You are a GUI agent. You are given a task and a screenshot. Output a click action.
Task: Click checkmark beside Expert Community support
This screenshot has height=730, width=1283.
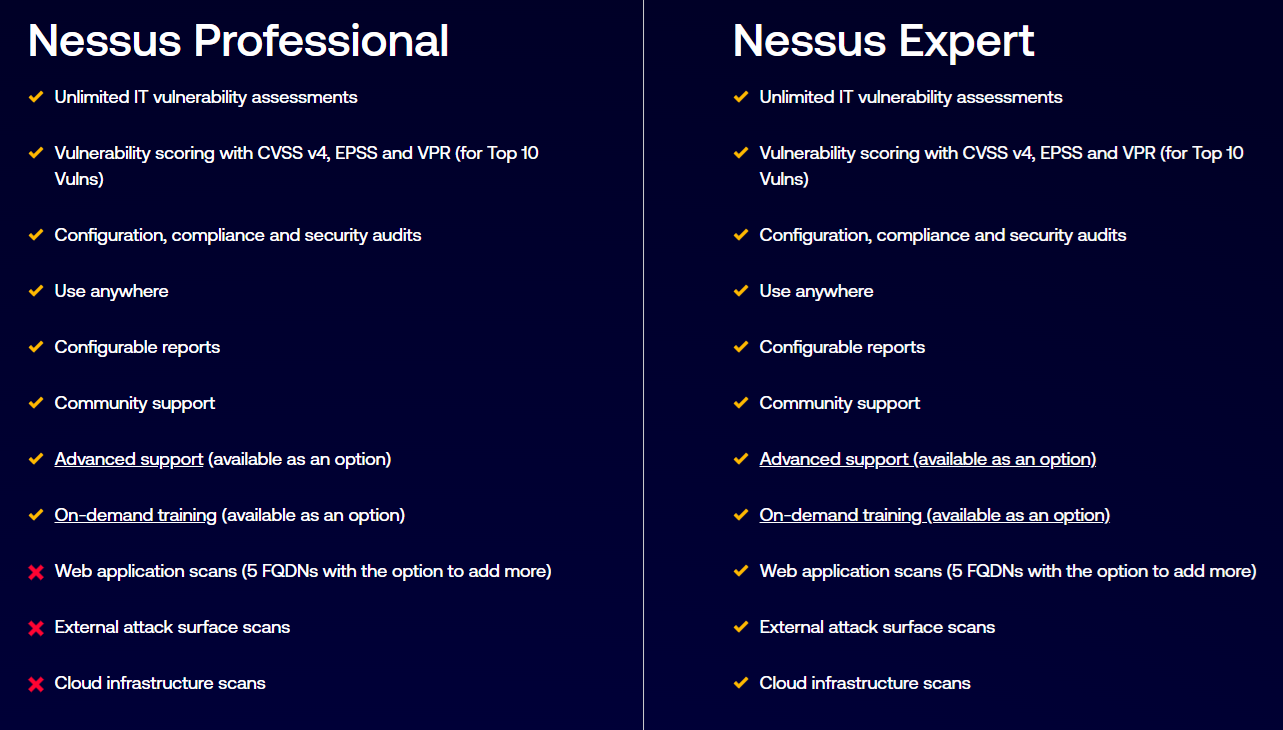click(741, 403)
